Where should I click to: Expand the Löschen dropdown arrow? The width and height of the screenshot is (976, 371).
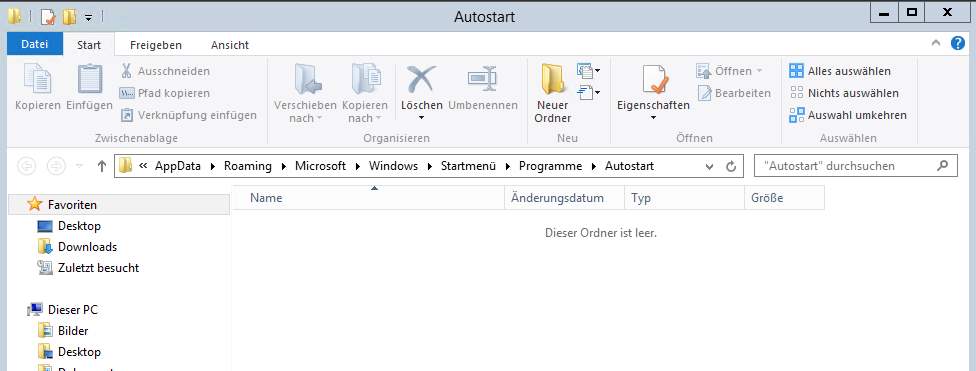click(421, 118)
